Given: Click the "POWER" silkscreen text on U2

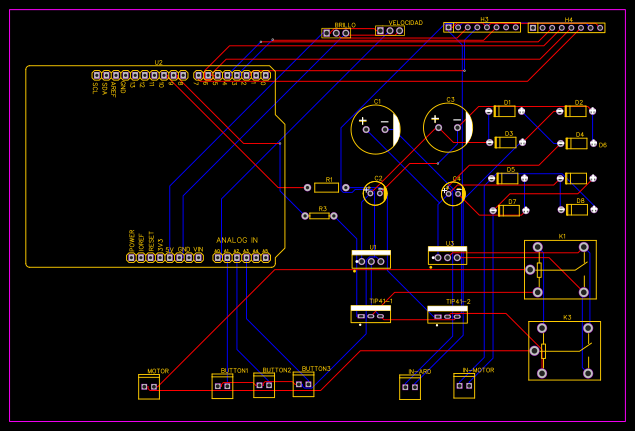Looking at the screenshot, I should click(132, 240).
